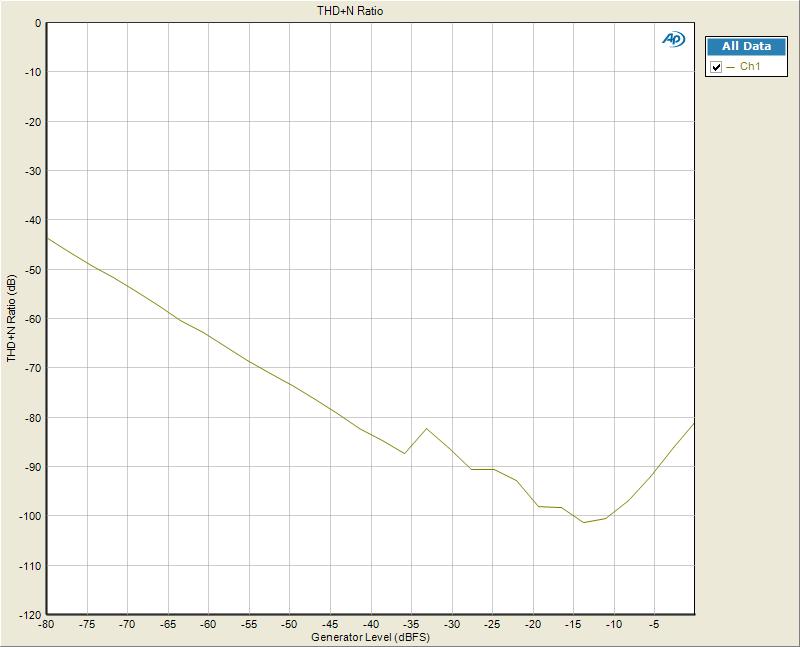Click the -80 tick on the horizontal axis
The image size is (800, 647).
(47, 624)
